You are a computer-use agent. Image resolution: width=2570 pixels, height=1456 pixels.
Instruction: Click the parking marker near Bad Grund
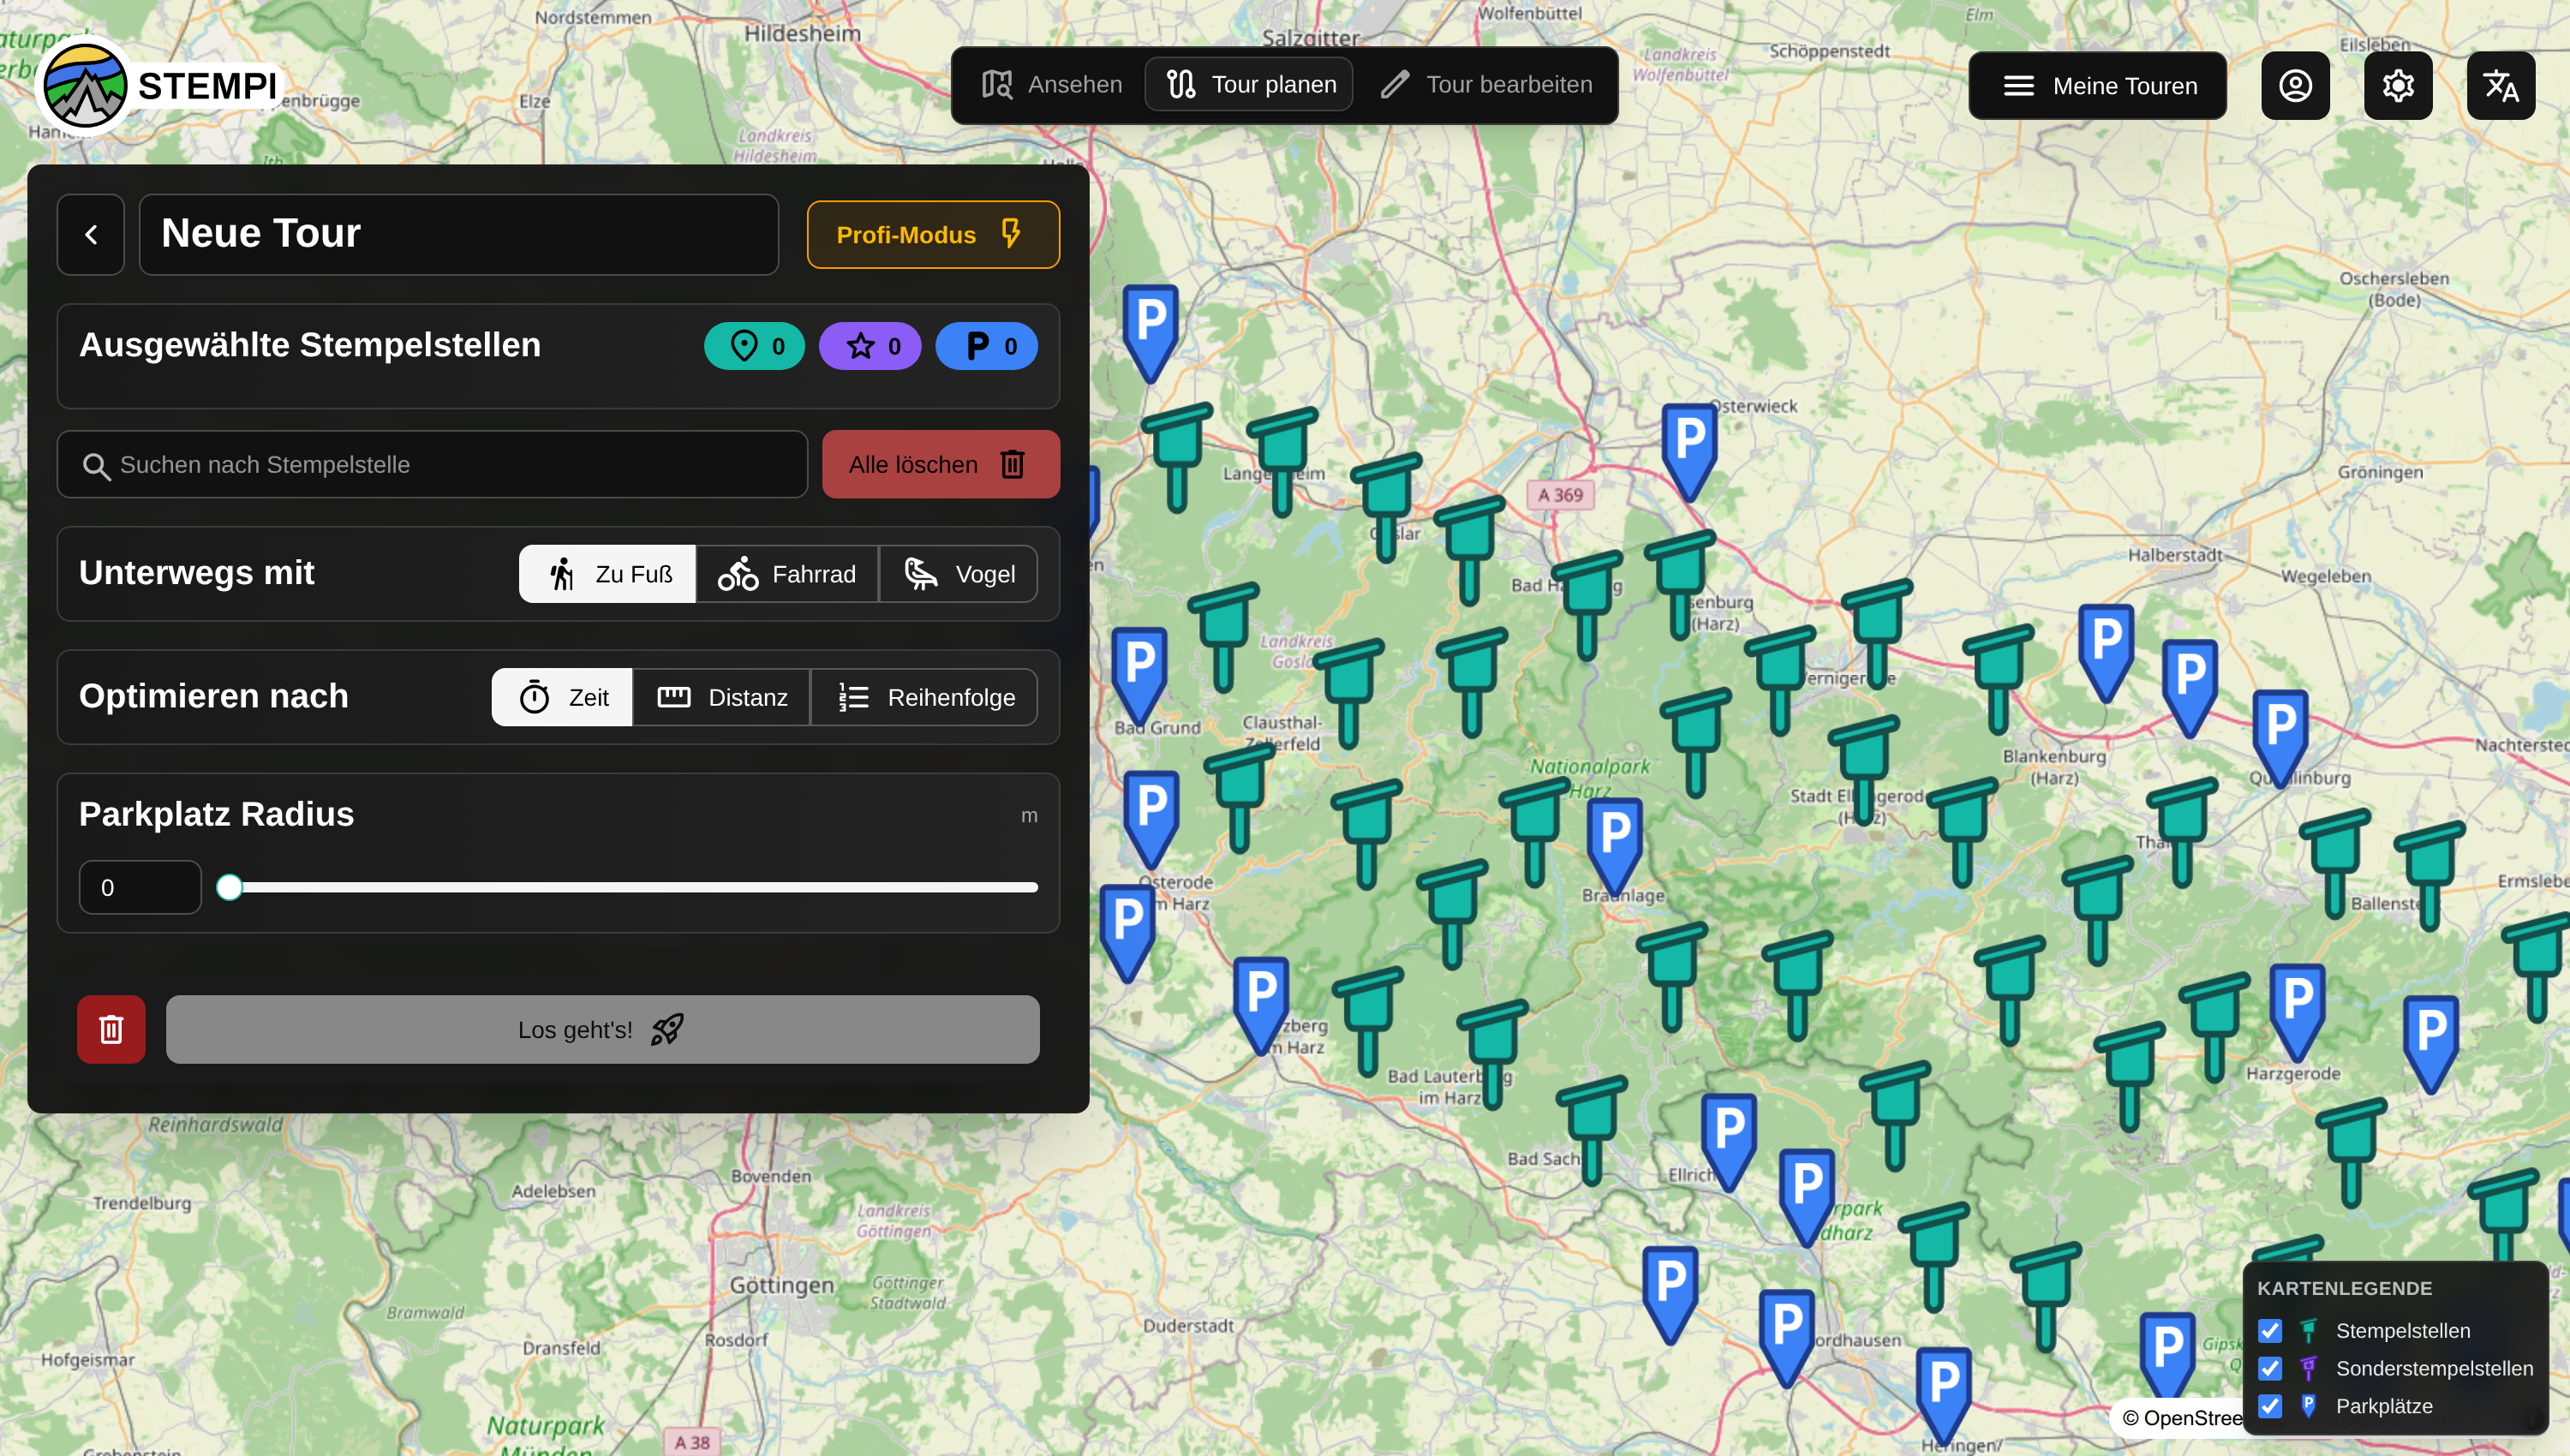[x=1139, y=674]
